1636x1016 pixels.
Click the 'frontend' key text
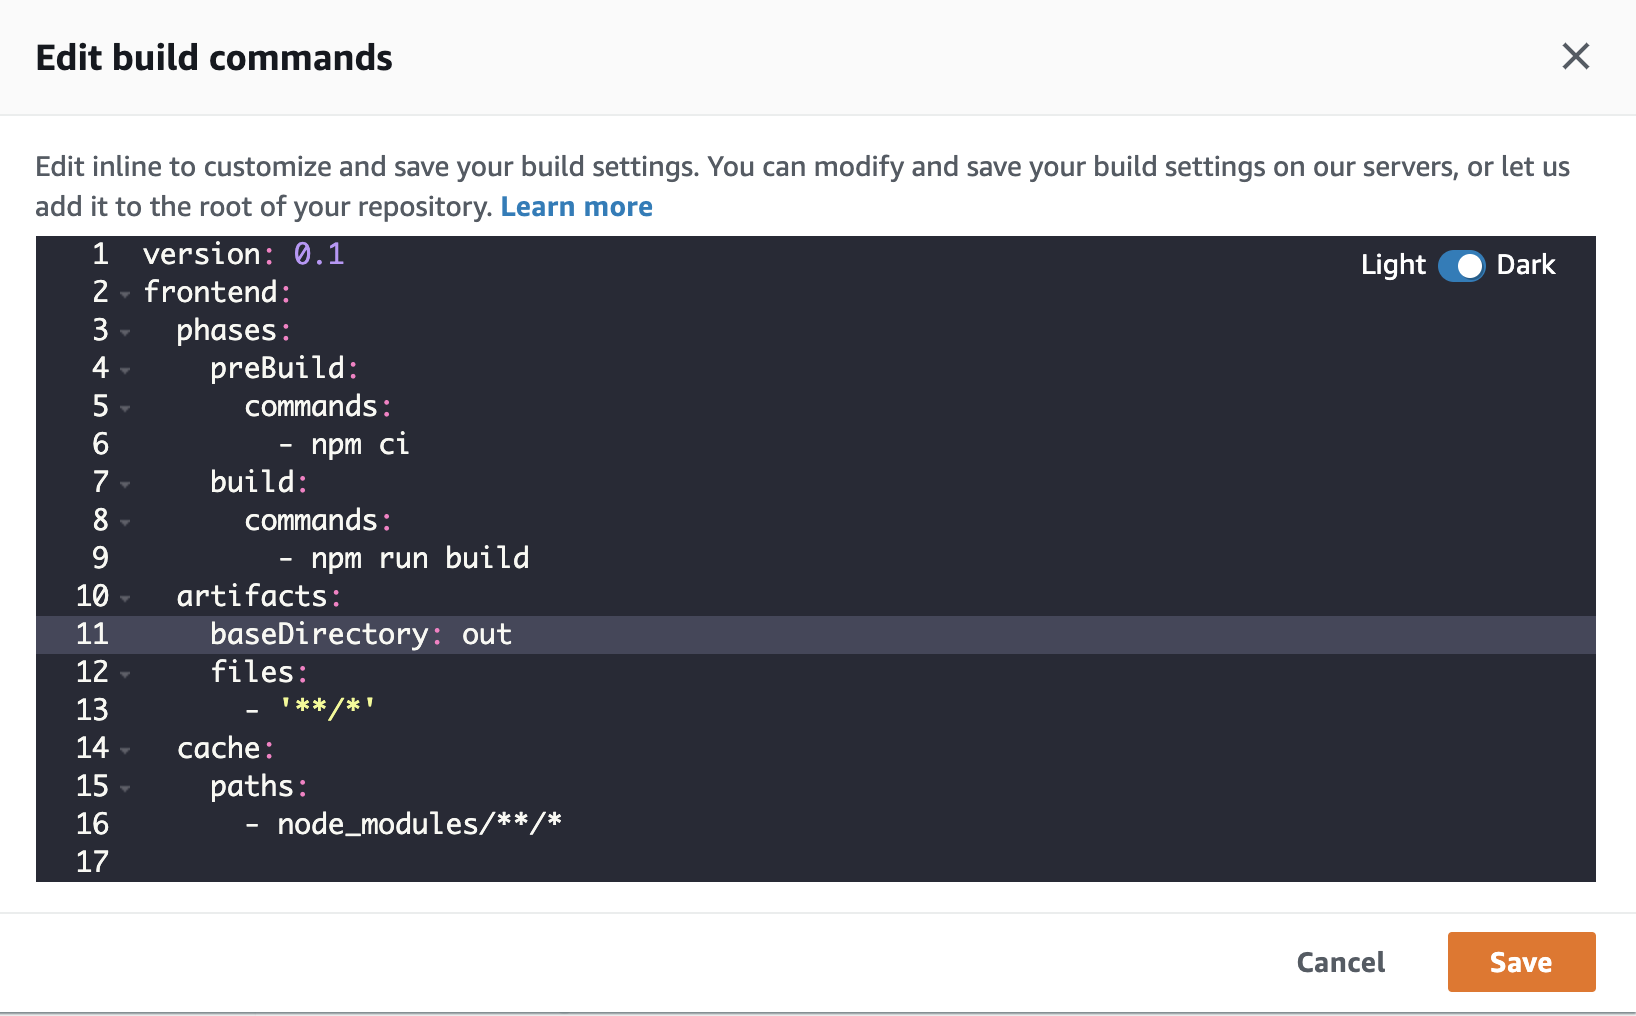pyautogui.click(x=210, y=292)
